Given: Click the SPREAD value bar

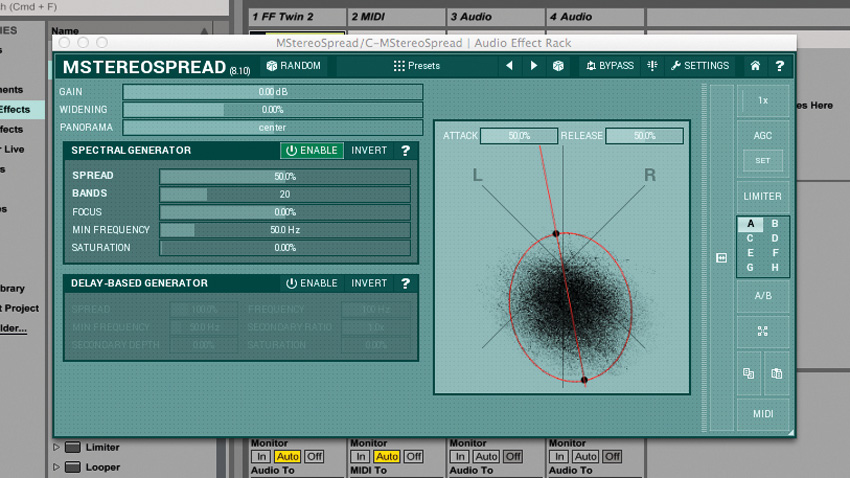Looking at the screenshot, I should [x=285, y=176].
